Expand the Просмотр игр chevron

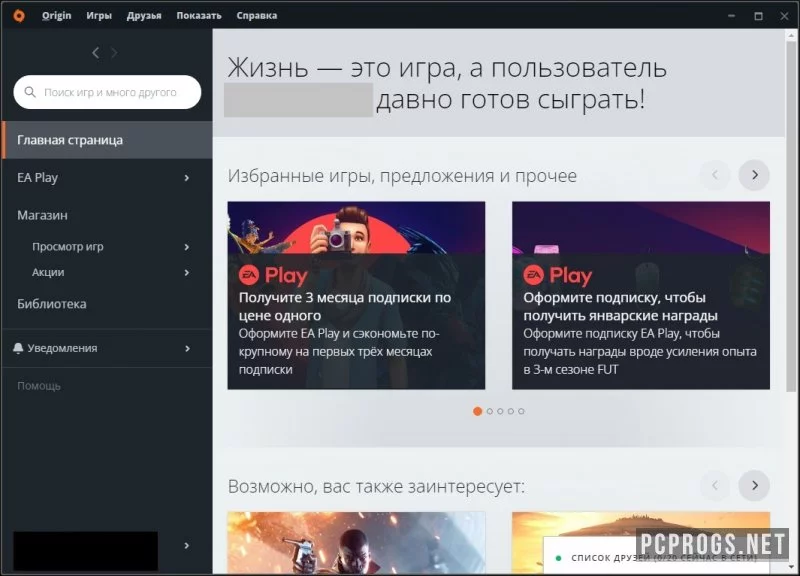click(x=187, y=247)
